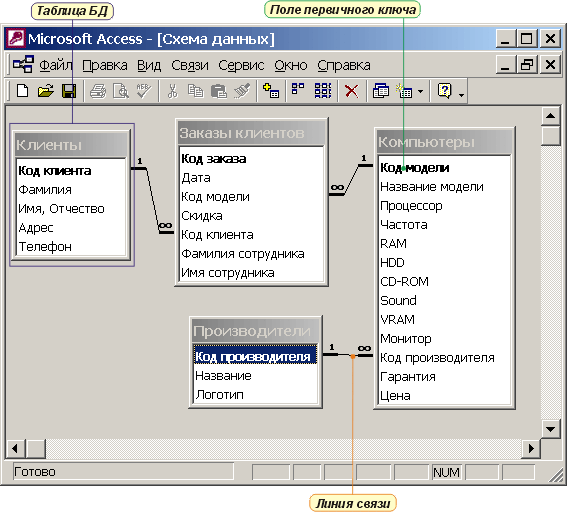The width and height of the screenshot is (567, 512).
Task: Open the New Object dropdown arrow
Action: pos(420,91)
